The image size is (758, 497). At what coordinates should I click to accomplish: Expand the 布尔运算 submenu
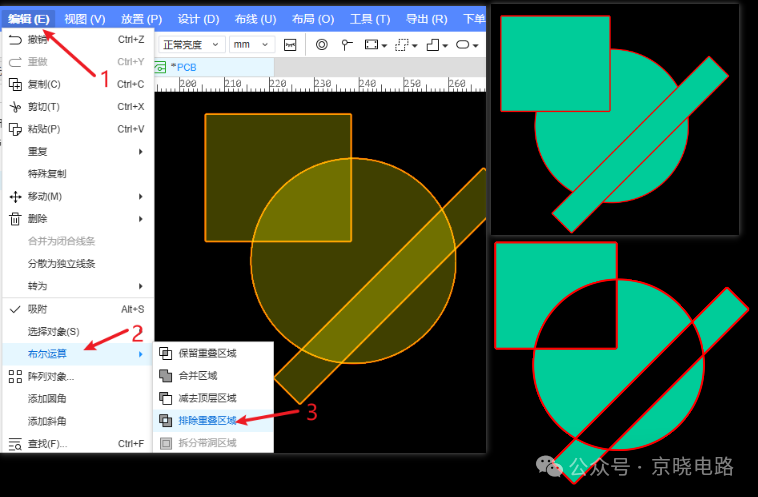click(x=78, y=354)
